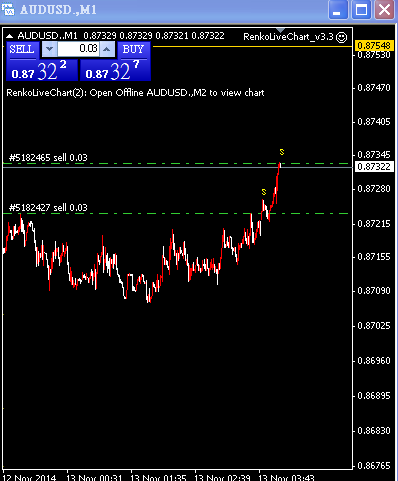Click the RenkoLiveChart smiley face icon
The width and height of the screenshot is (398, 481).
pos(341,37)
